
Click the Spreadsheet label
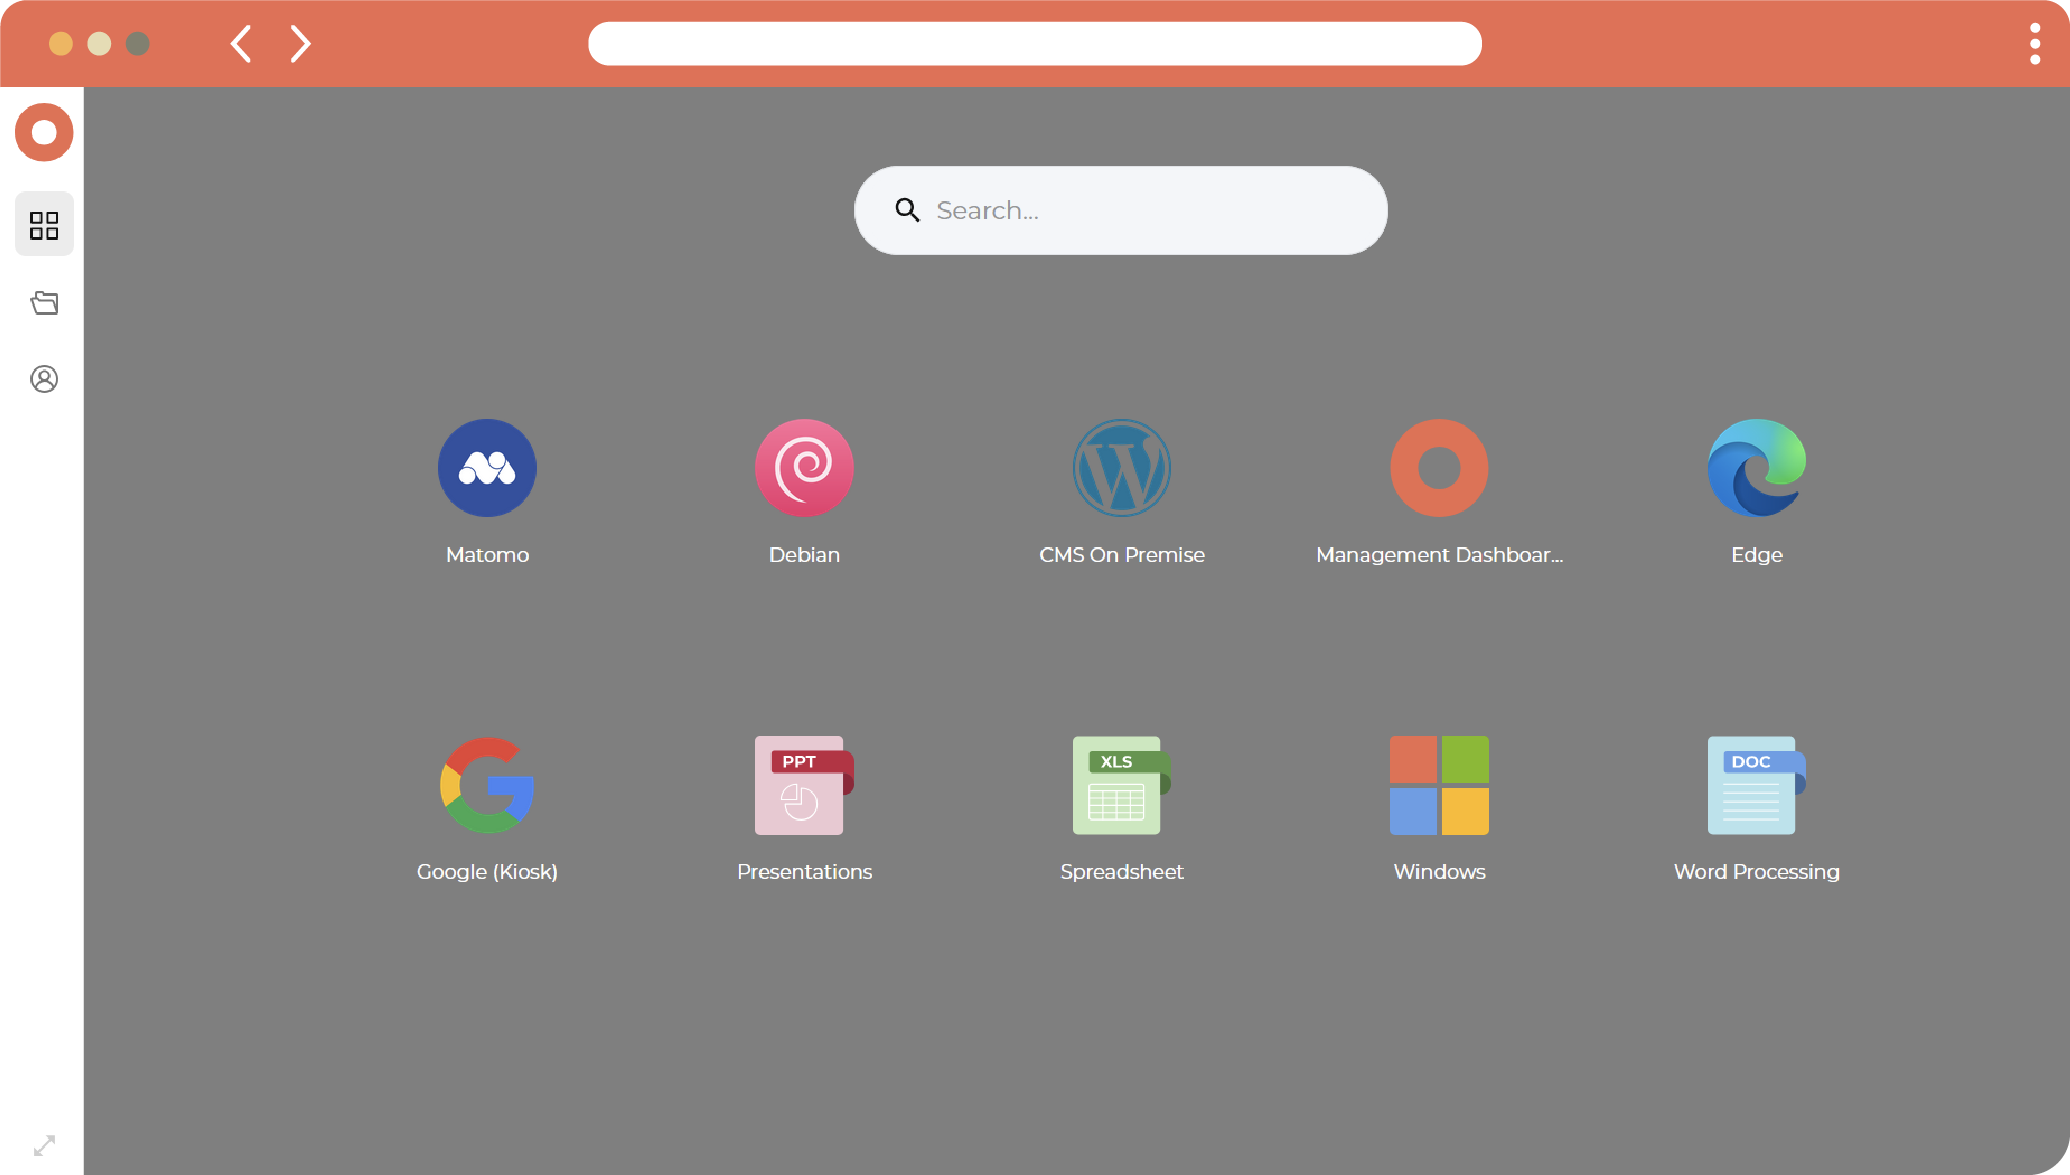(1122, 872)
